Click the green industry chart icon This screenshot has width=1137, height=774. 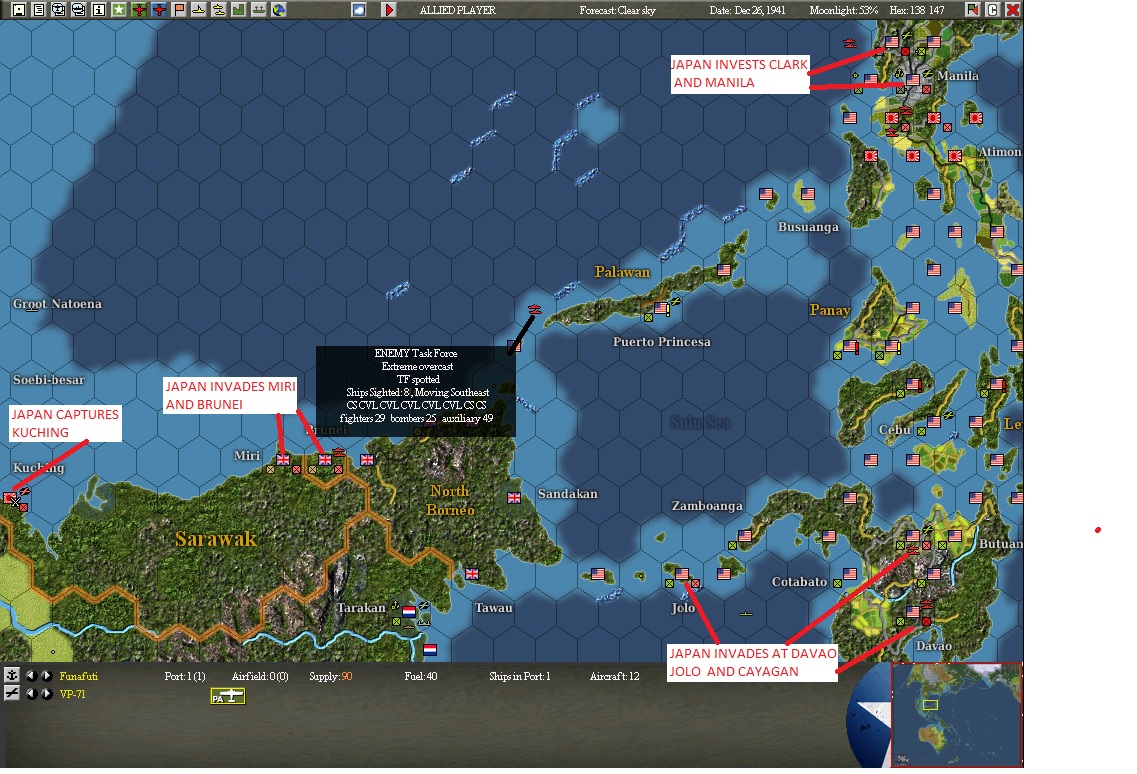(239, 9)
